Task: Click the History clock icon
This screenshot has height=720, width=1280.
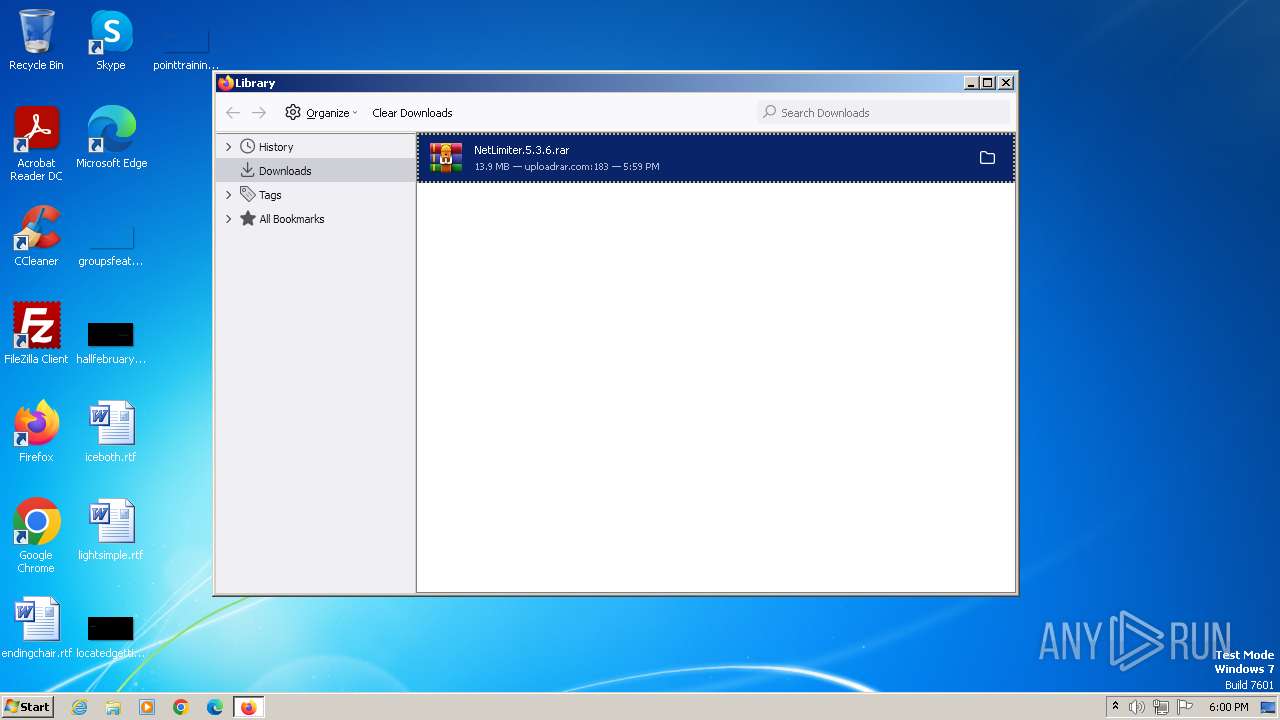Action: 247,147
